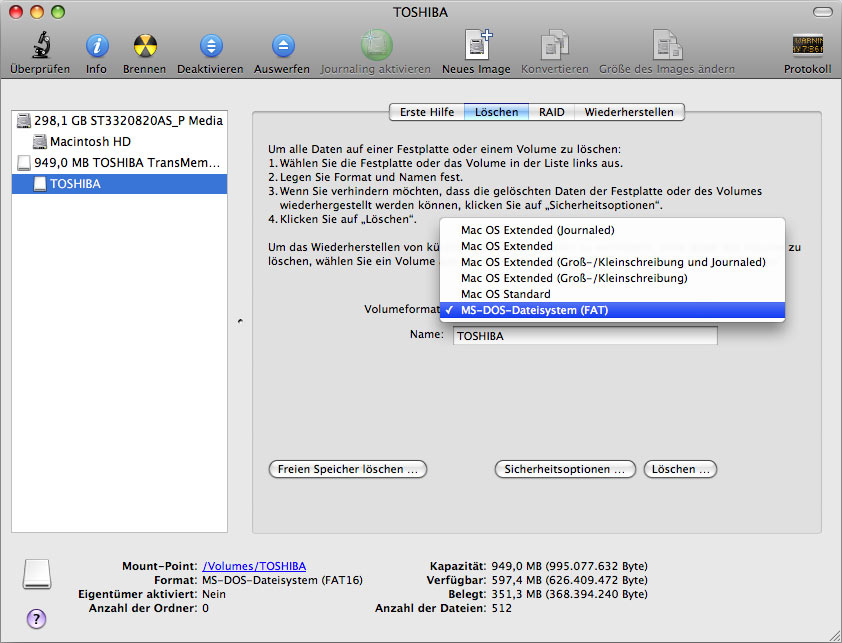This screenshot has width=842, height=643.
Task: Switch to the Löschen tab
Action: tap(497, 112)
